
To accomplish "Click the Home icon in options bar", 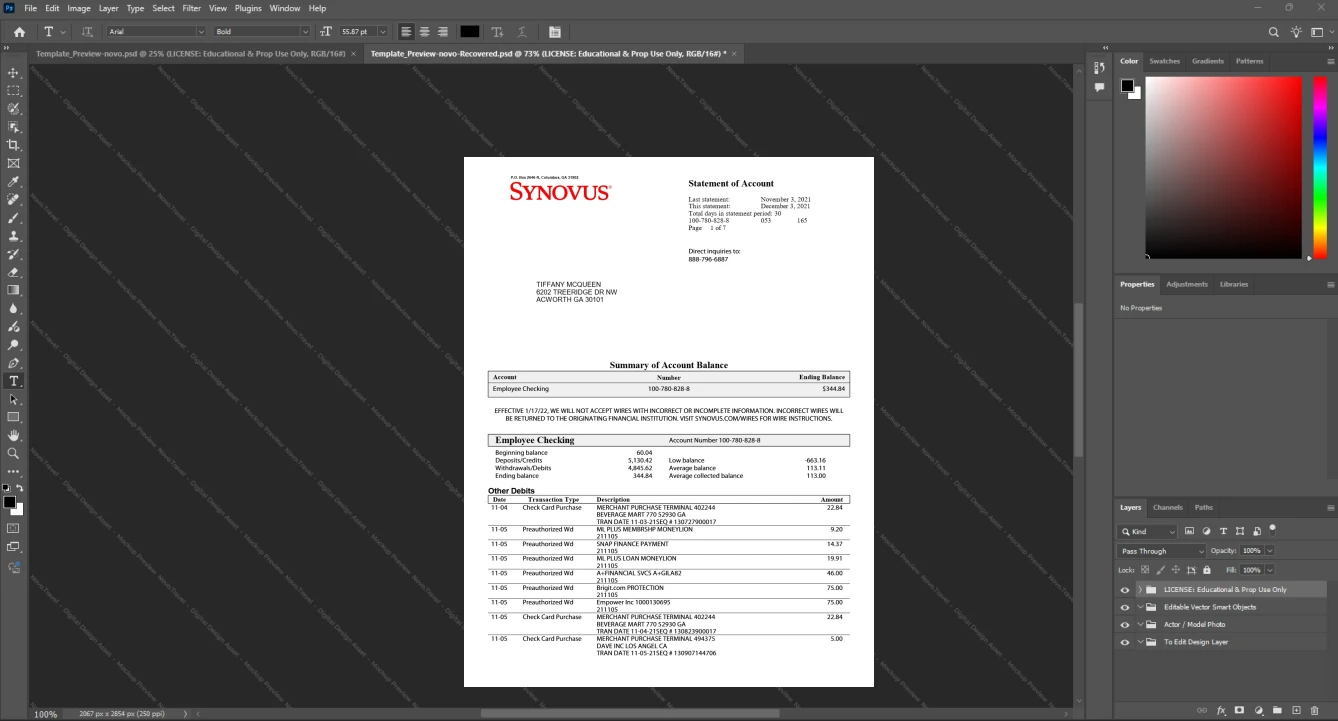I will pyautogui.click(x=19, y=32).
